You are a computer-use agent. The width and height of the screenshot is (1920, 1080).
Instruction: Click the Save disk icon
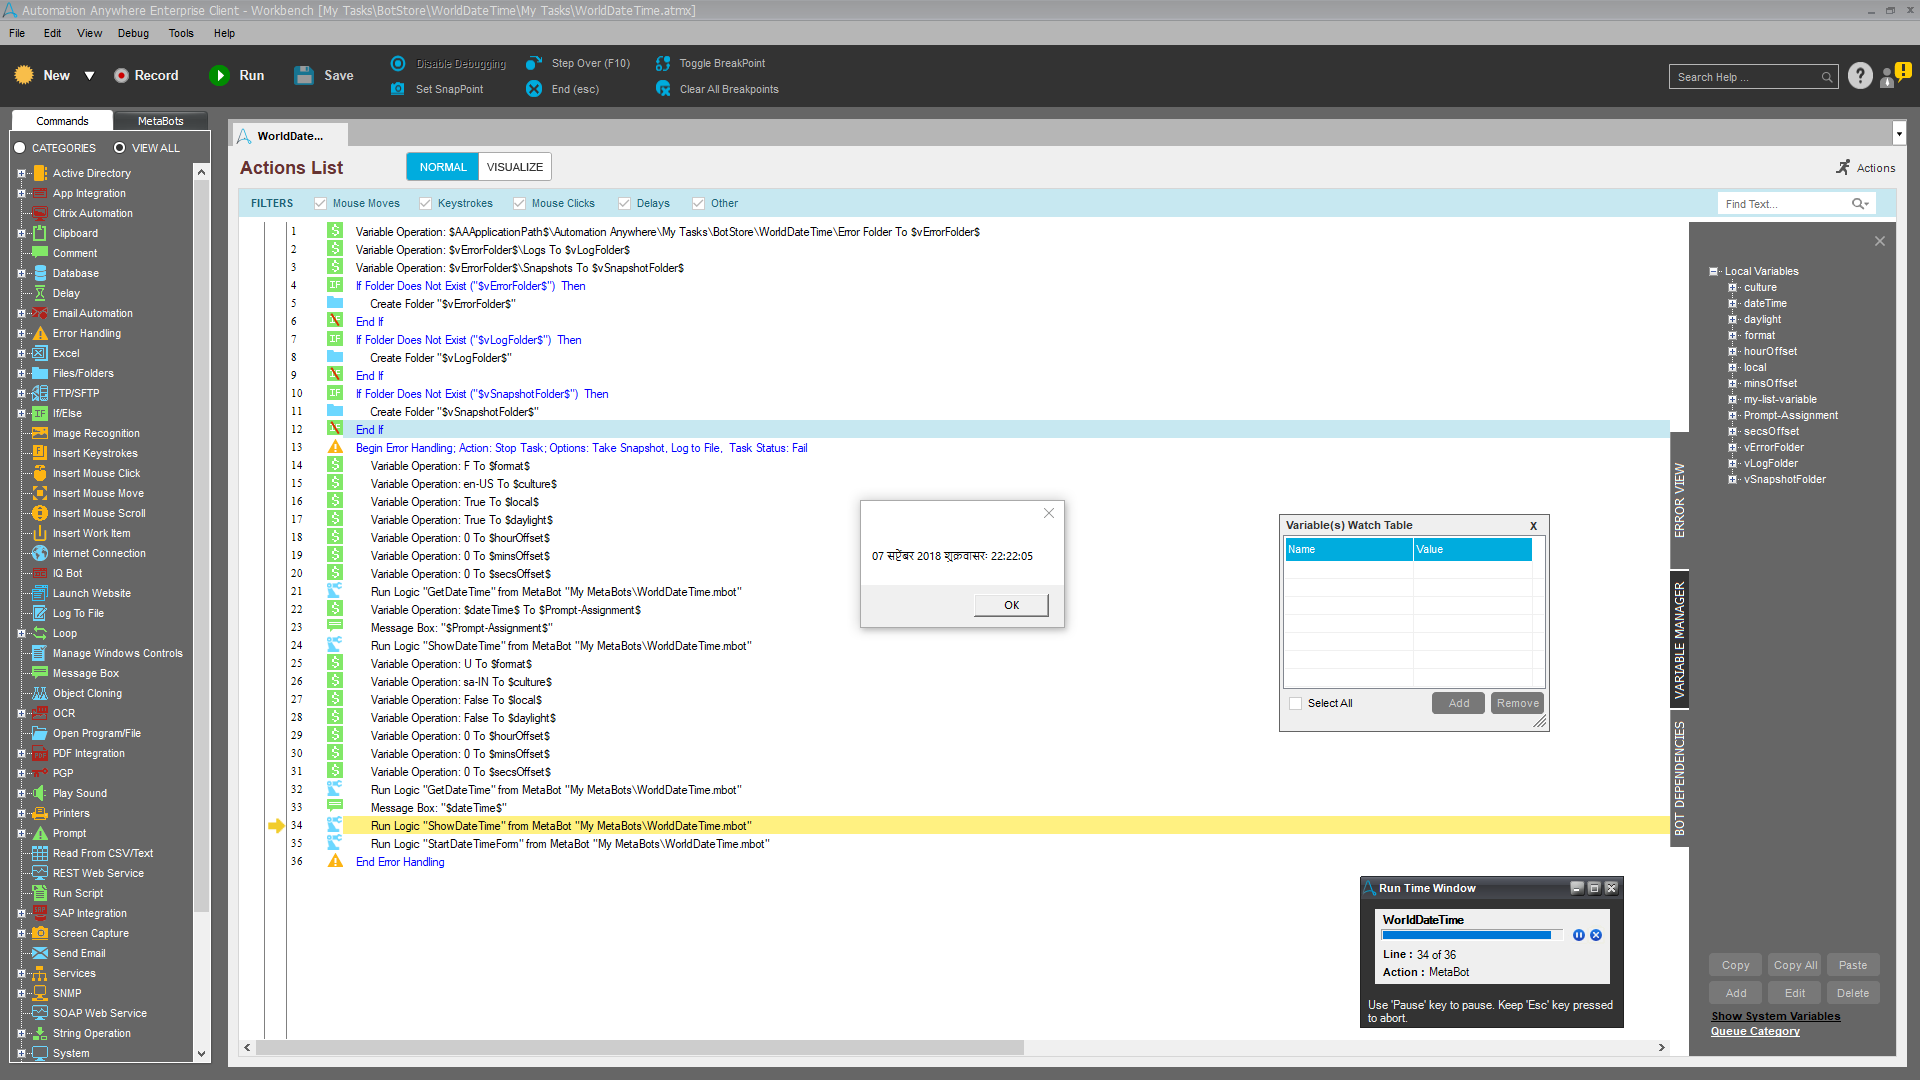[x=304, y=76]
